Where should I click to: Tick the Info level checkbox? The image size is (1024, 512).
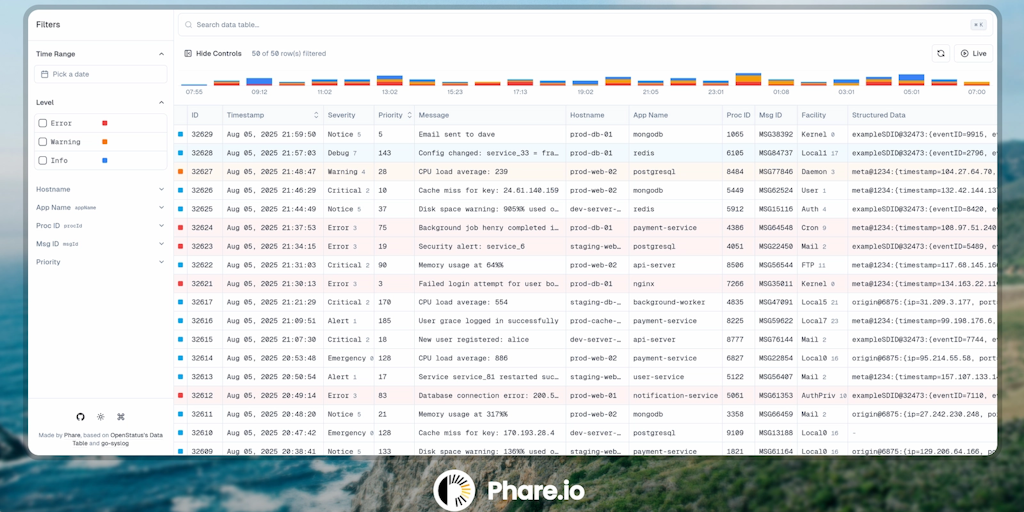pyautogui.click(x=43, y=160)
